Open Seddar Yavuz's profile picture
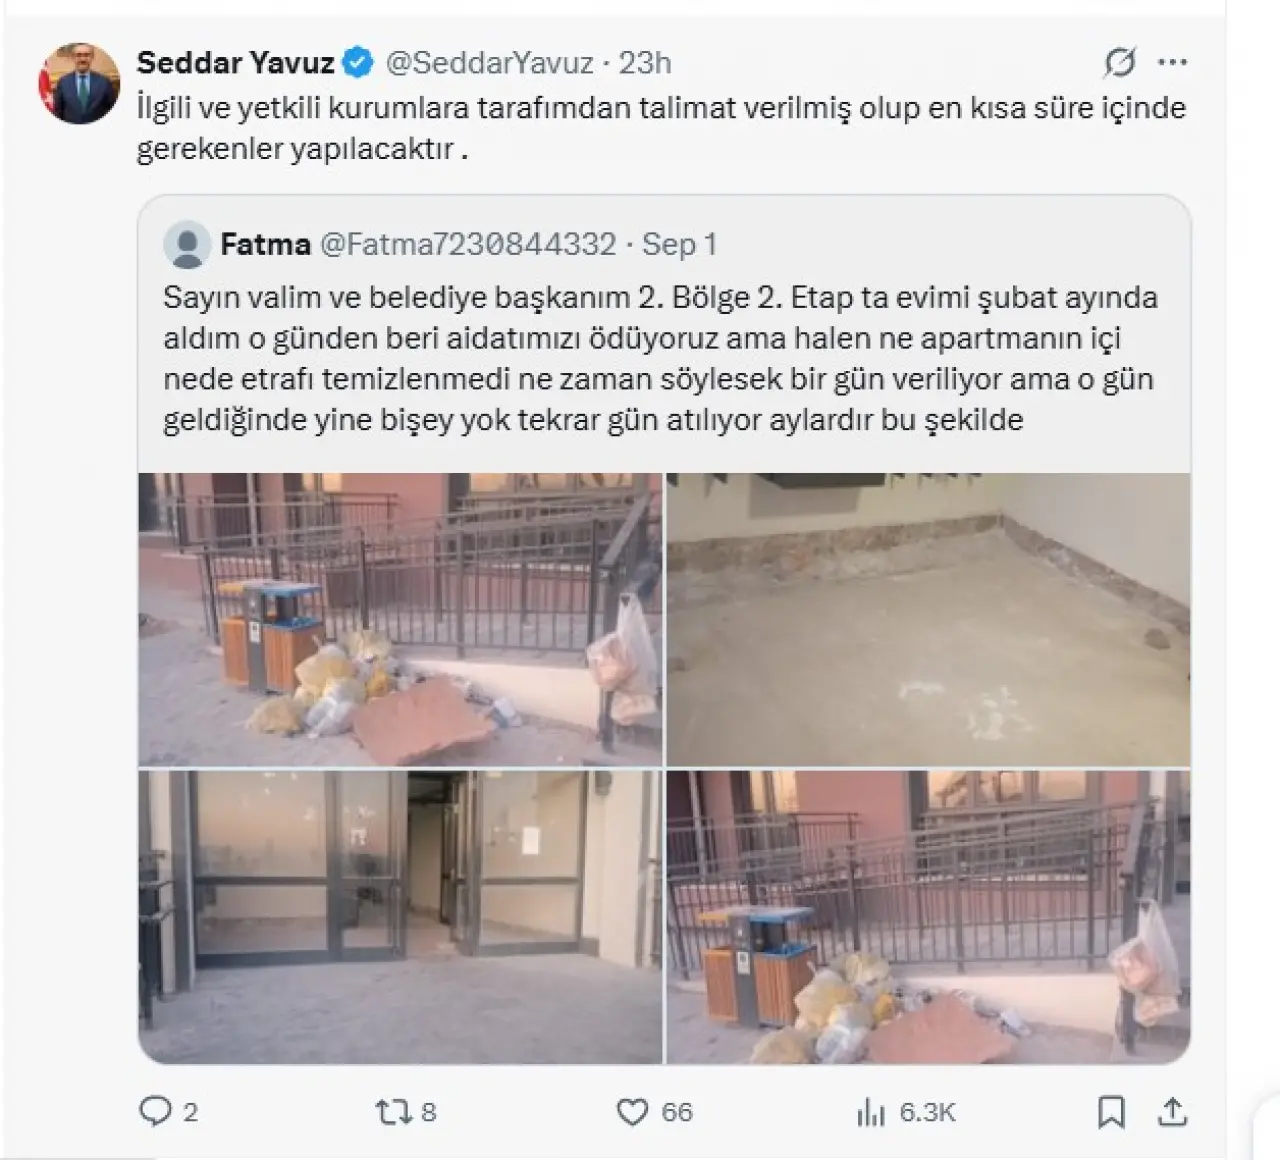The image size is (1280, 1160). click(x=79, y=83)
